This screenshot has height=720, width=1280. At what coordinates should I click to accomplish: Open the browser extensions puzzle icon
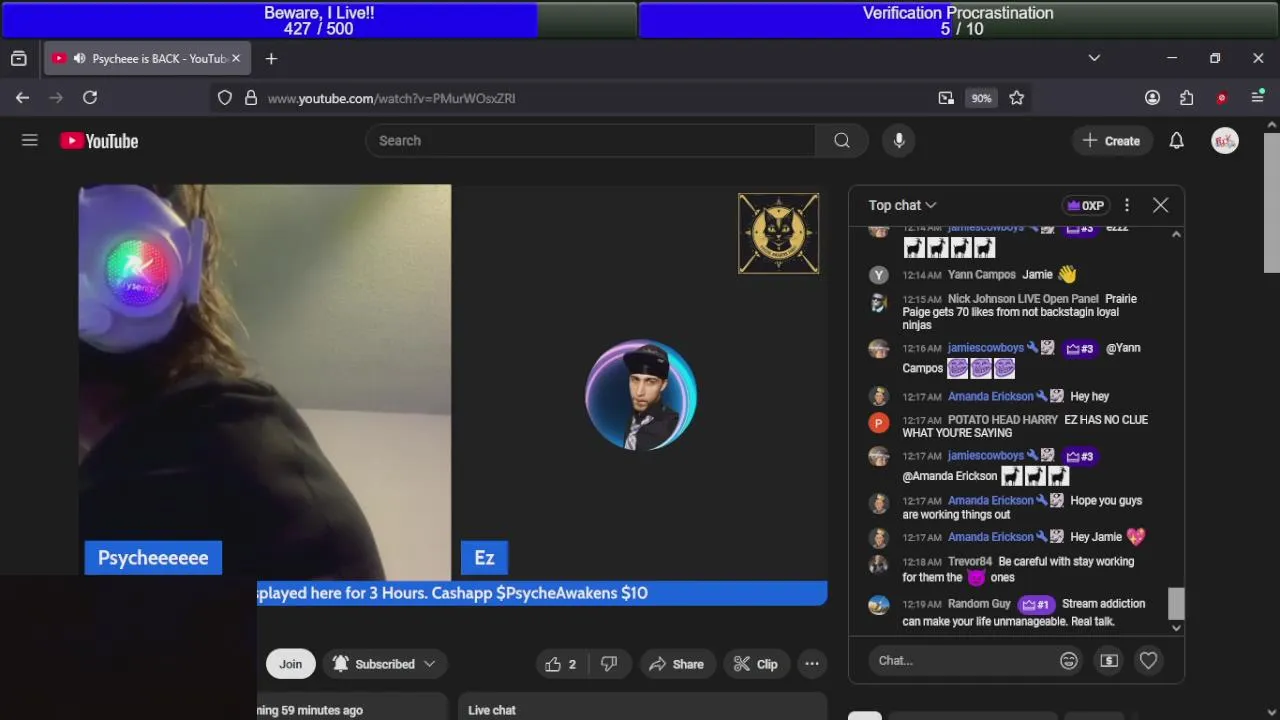[1186, 98]
